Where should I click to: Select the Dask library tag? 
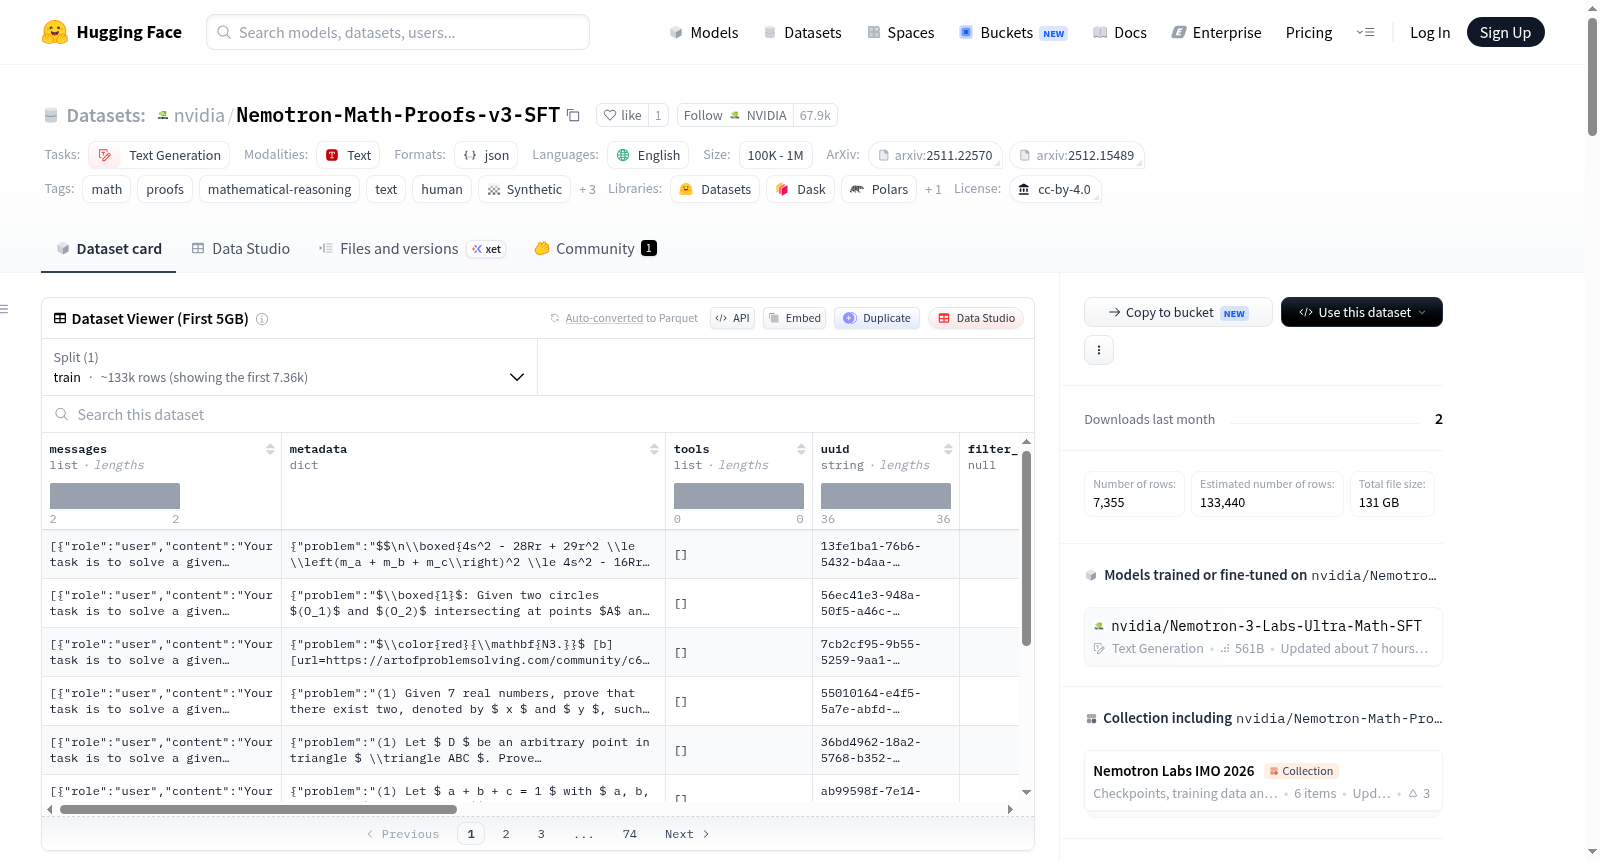(801, 189)
